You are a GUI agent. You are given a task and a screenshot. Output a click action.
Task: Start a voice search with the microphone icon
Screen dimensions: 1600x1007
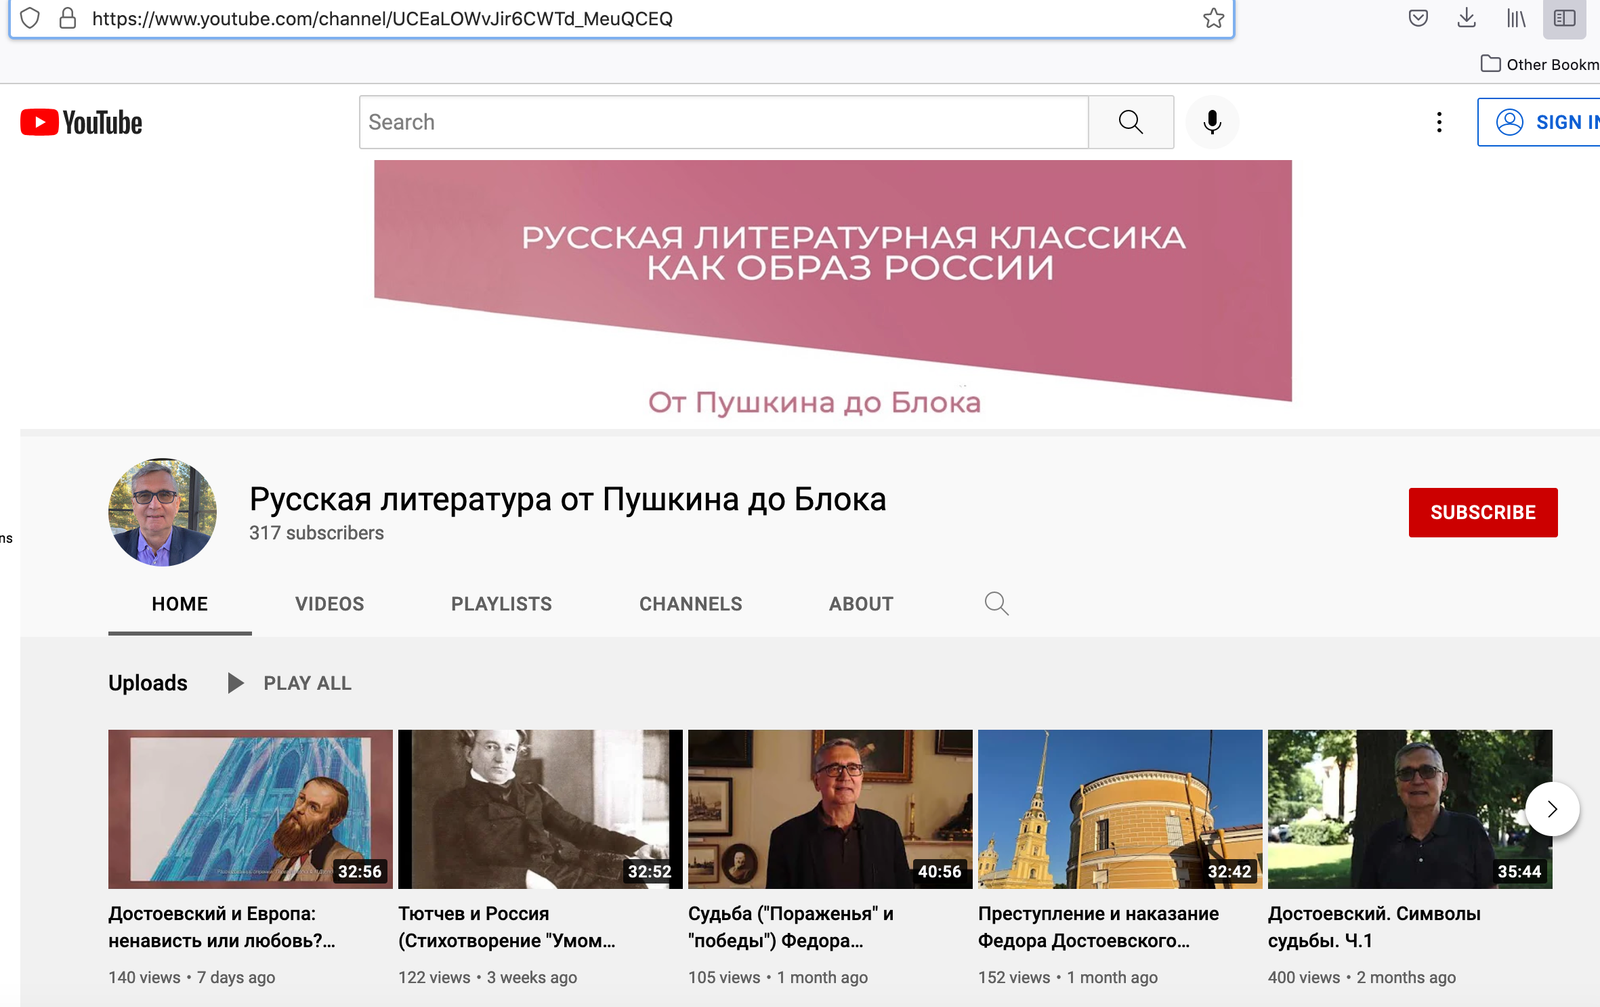1212,121
